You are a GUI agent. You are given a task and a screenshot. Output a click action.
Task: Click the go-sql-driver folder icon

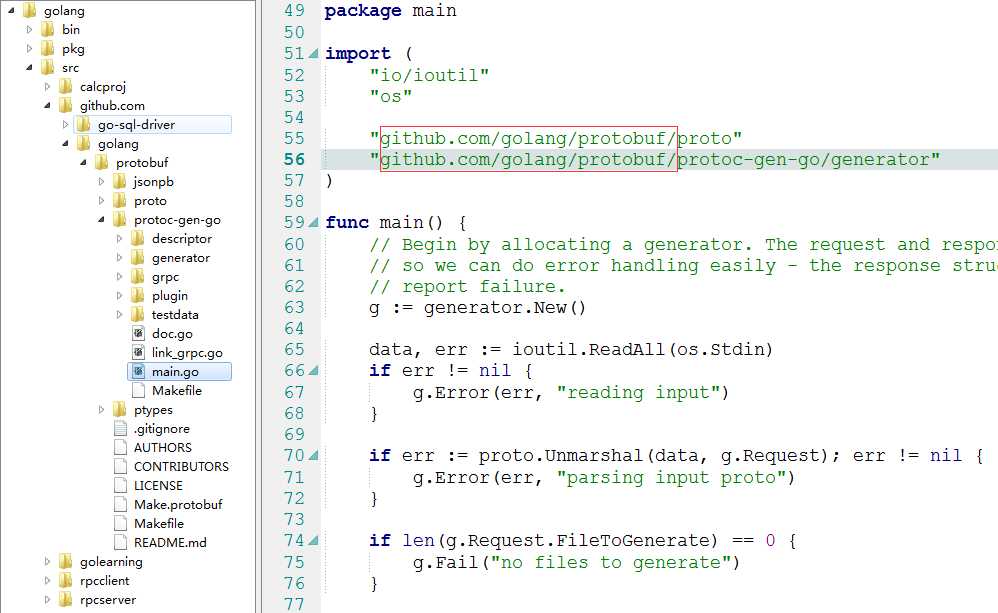(83, 125)
